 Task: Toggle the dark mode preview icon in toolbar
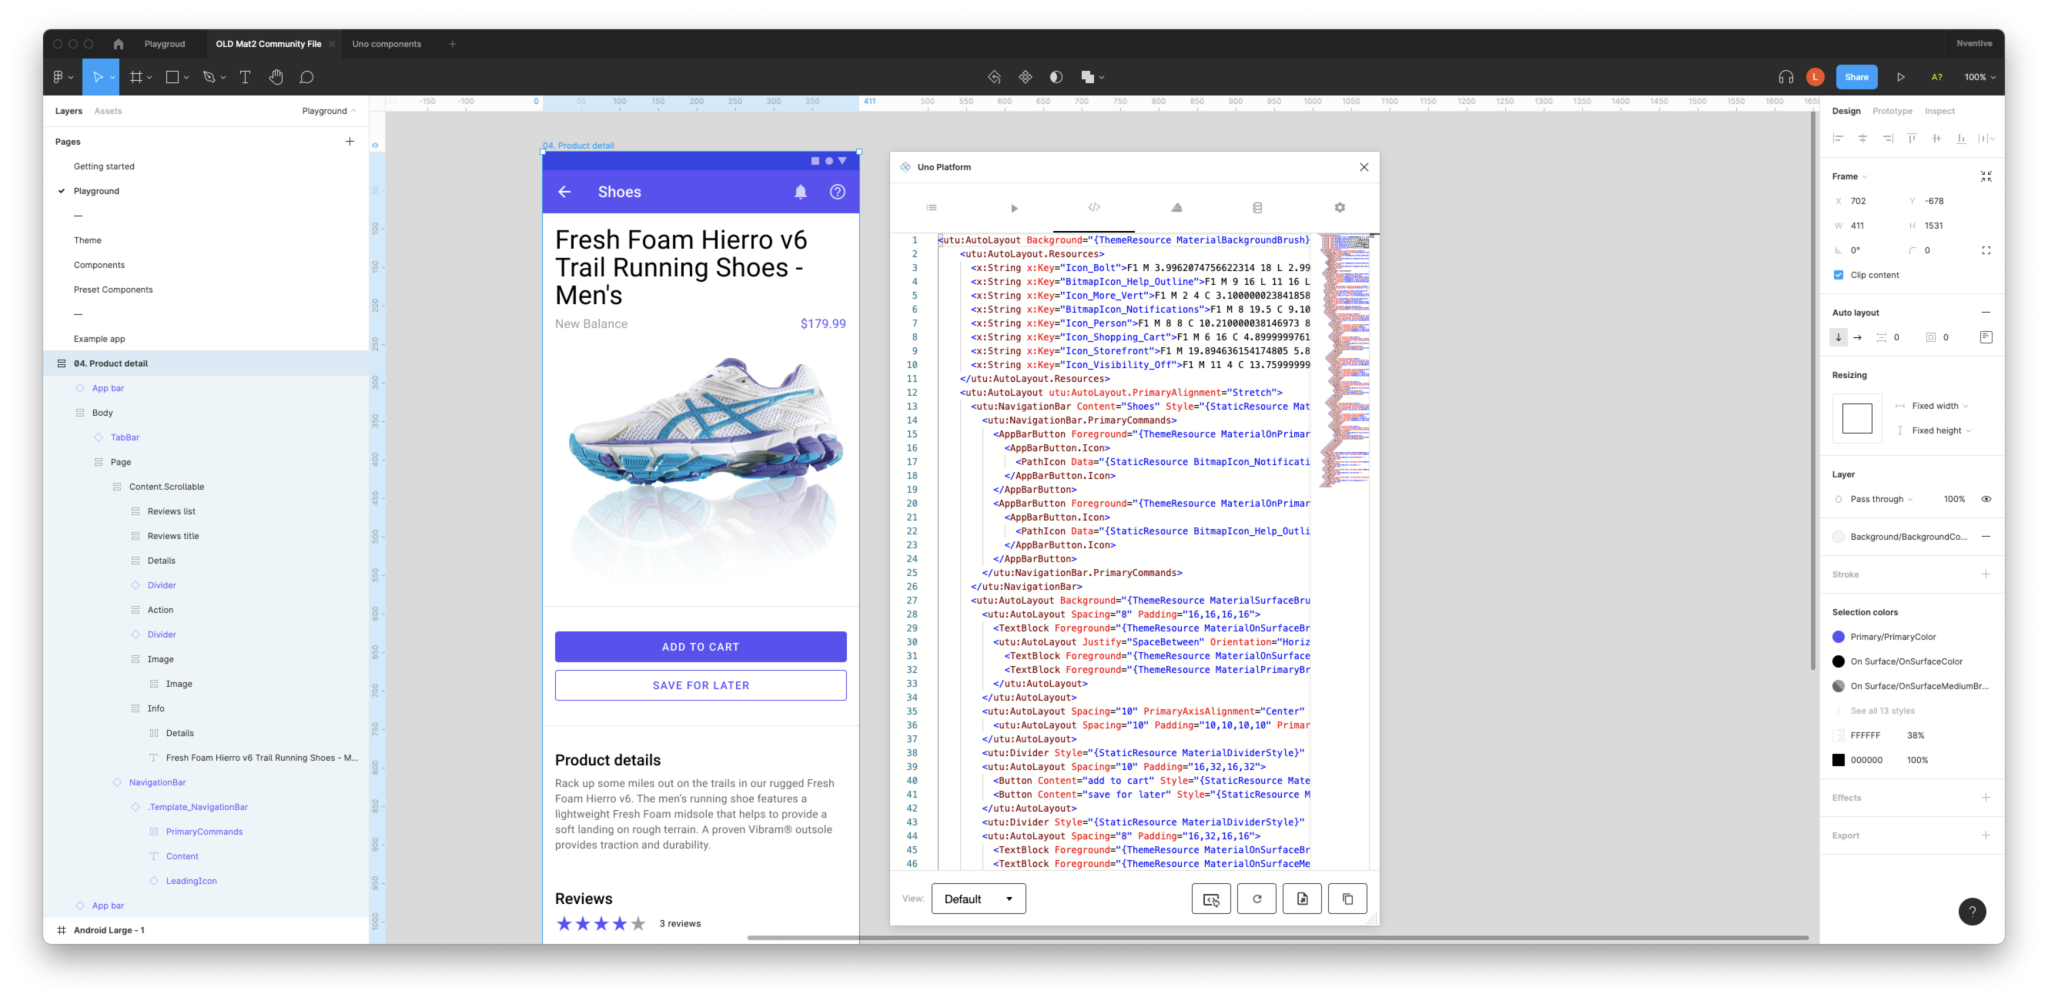point(1055,77)
